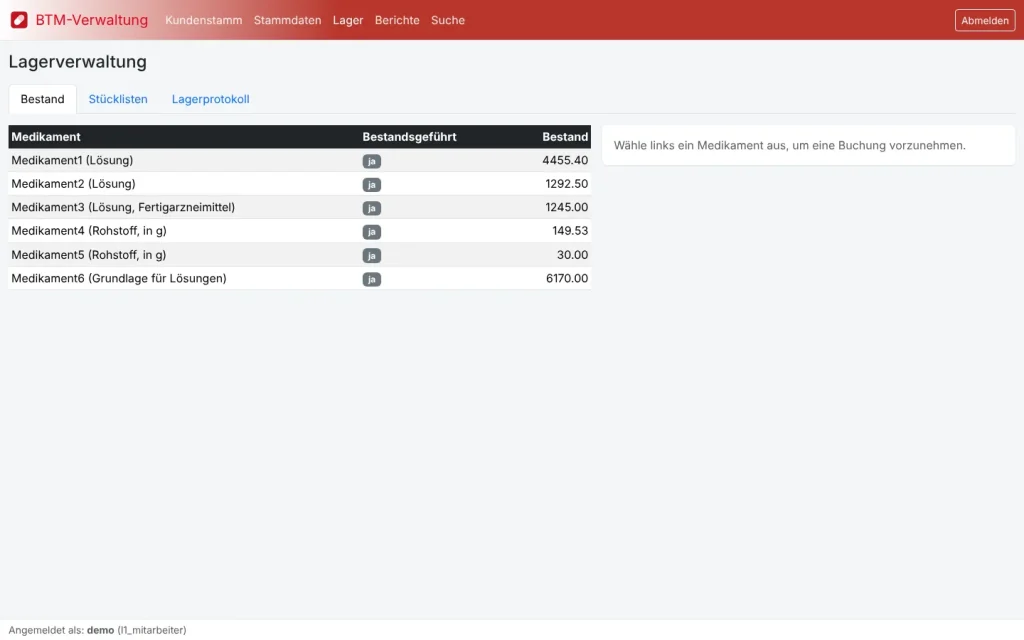
Task: Click the 'Angemeldet als: demo' footer text
Action: pos(97,630)
